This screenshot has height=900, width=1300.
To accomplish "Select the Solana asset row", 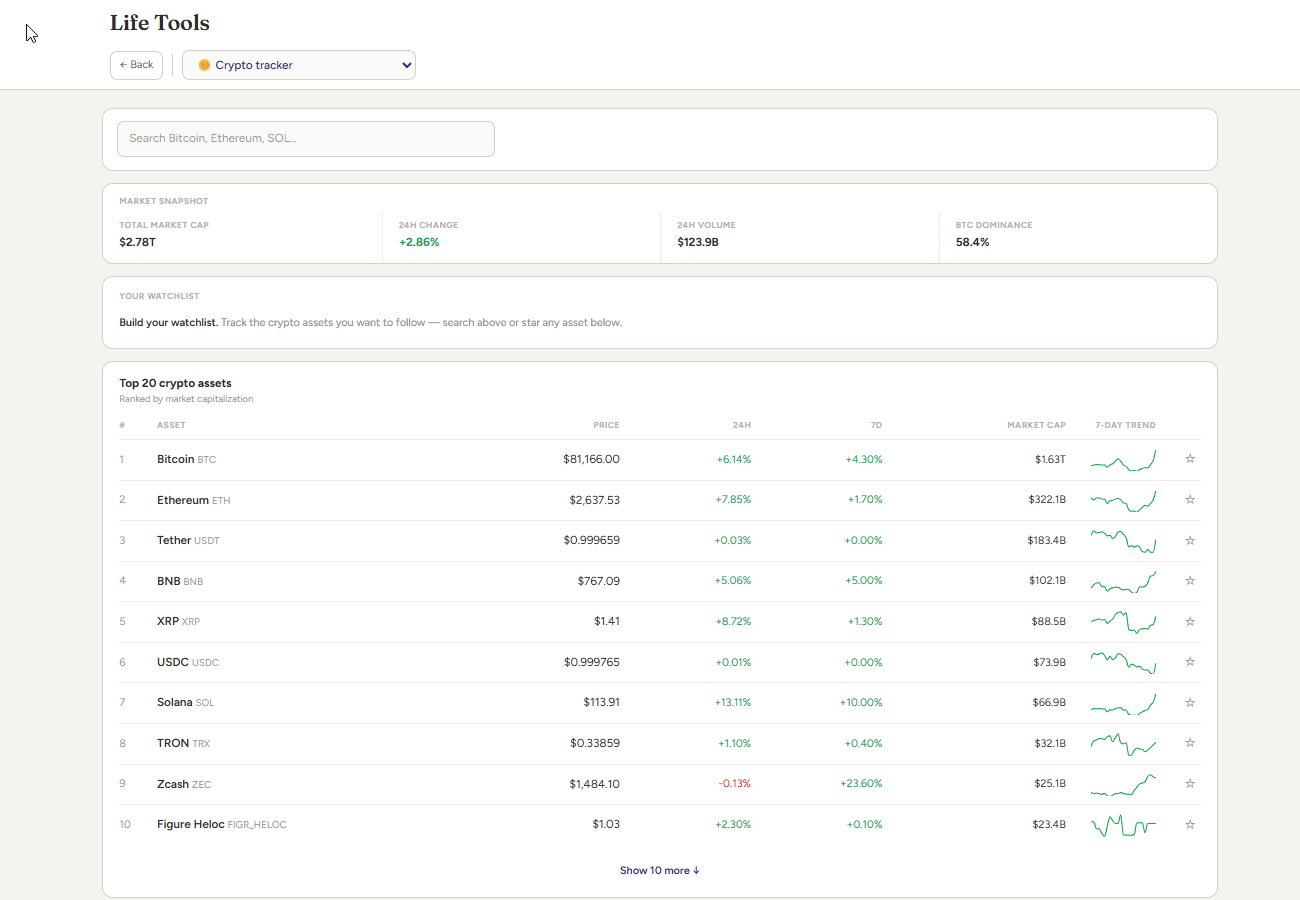I will tap(660, 702).
